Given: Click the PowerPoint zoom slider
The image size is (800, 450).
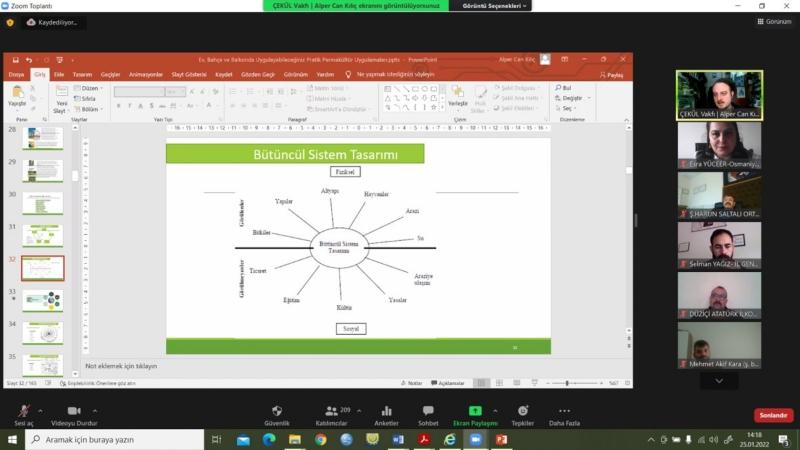Looking at the screenshot, I should tap(567, 383).
